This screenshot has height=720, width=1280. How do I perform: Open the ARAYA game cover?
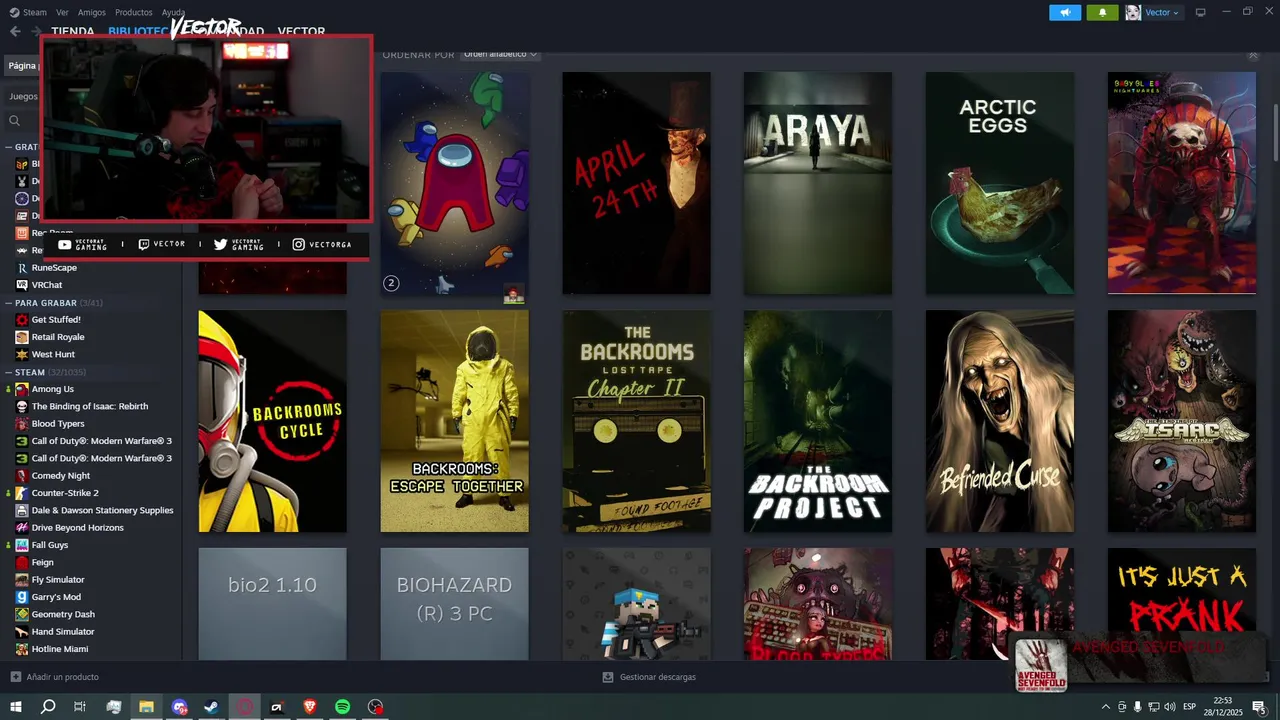(818, 183)
